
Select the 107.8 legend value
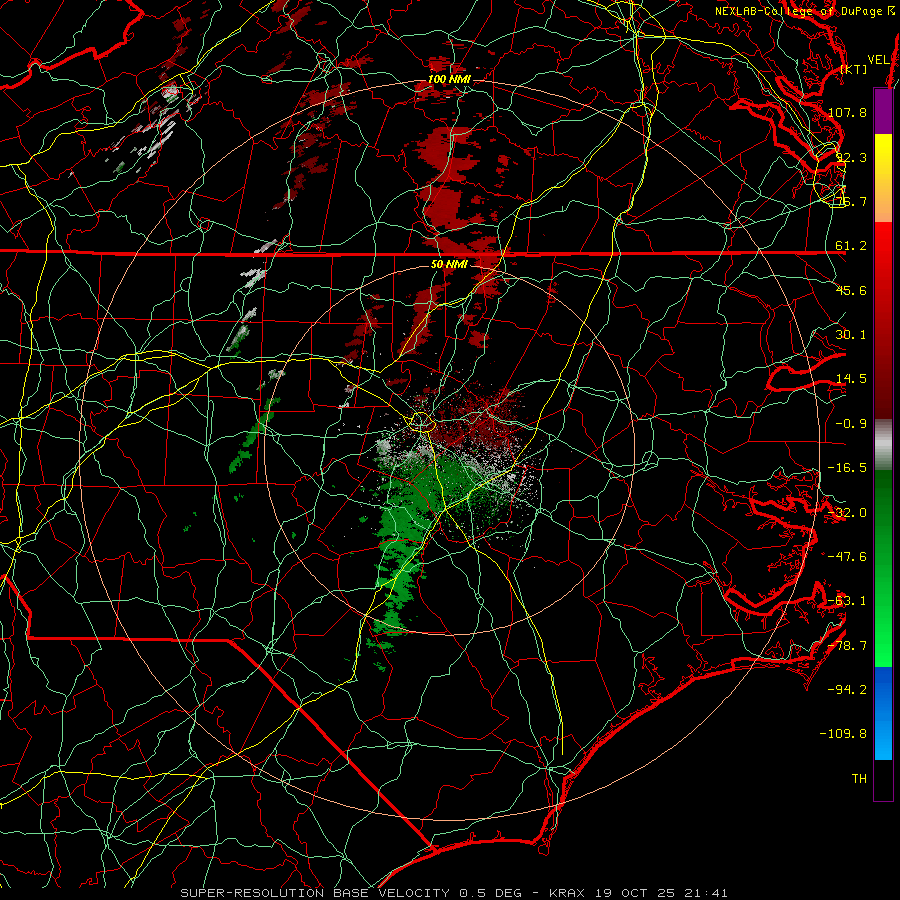click(x=847, y=112)
